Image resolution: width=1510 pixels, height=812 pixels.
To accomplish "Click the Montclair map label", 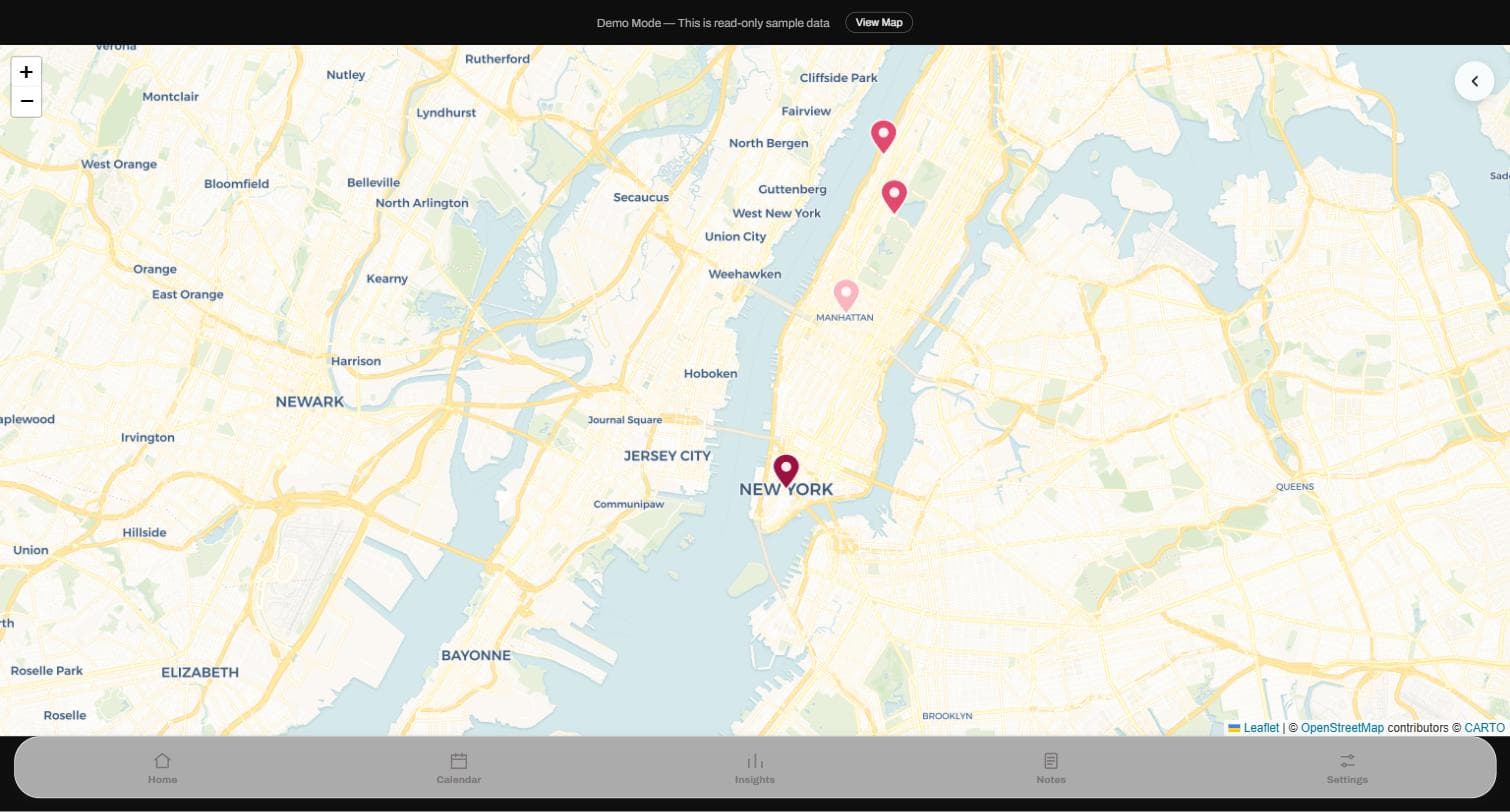I will [x=171, y=97].
